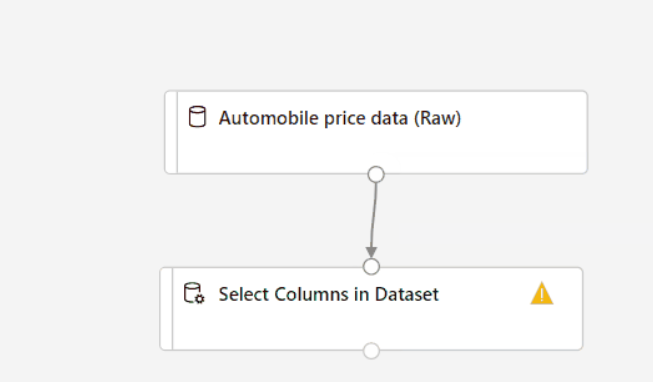Open the yellow warning triangle on Select Columns

click(x=541, y=294)
